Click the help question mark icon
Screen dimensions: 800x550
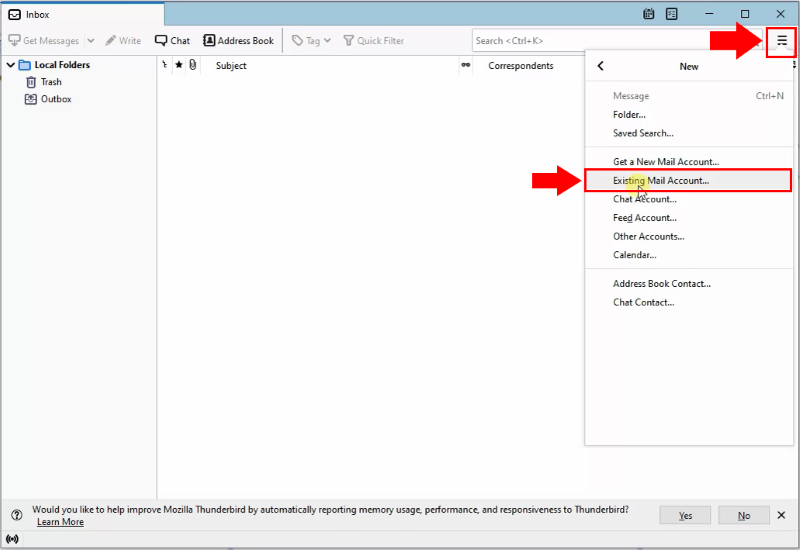[x=17, y=515]
